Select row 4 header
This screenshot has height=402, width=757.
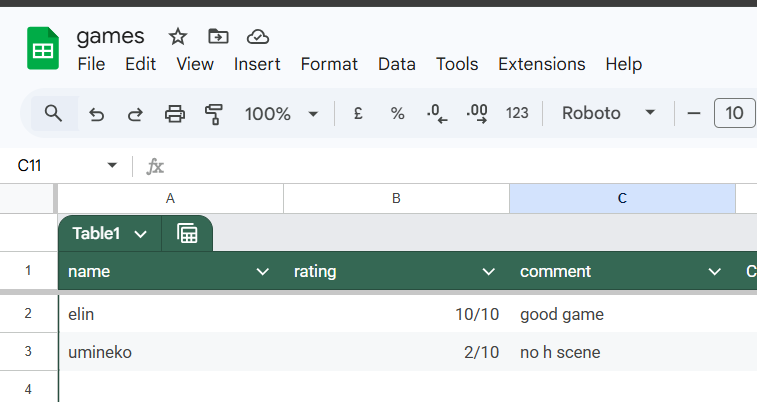point(28,388)
